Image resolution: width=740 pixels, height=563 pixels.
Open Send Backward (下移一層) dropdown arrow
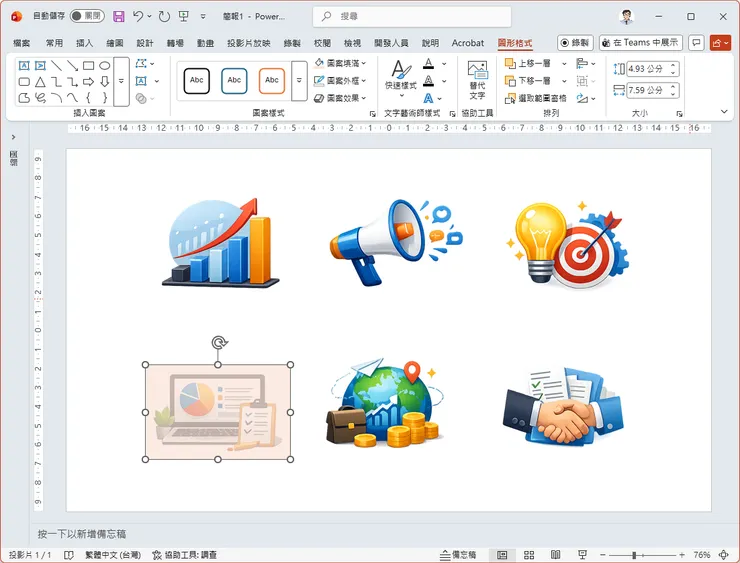coord(564,81)
